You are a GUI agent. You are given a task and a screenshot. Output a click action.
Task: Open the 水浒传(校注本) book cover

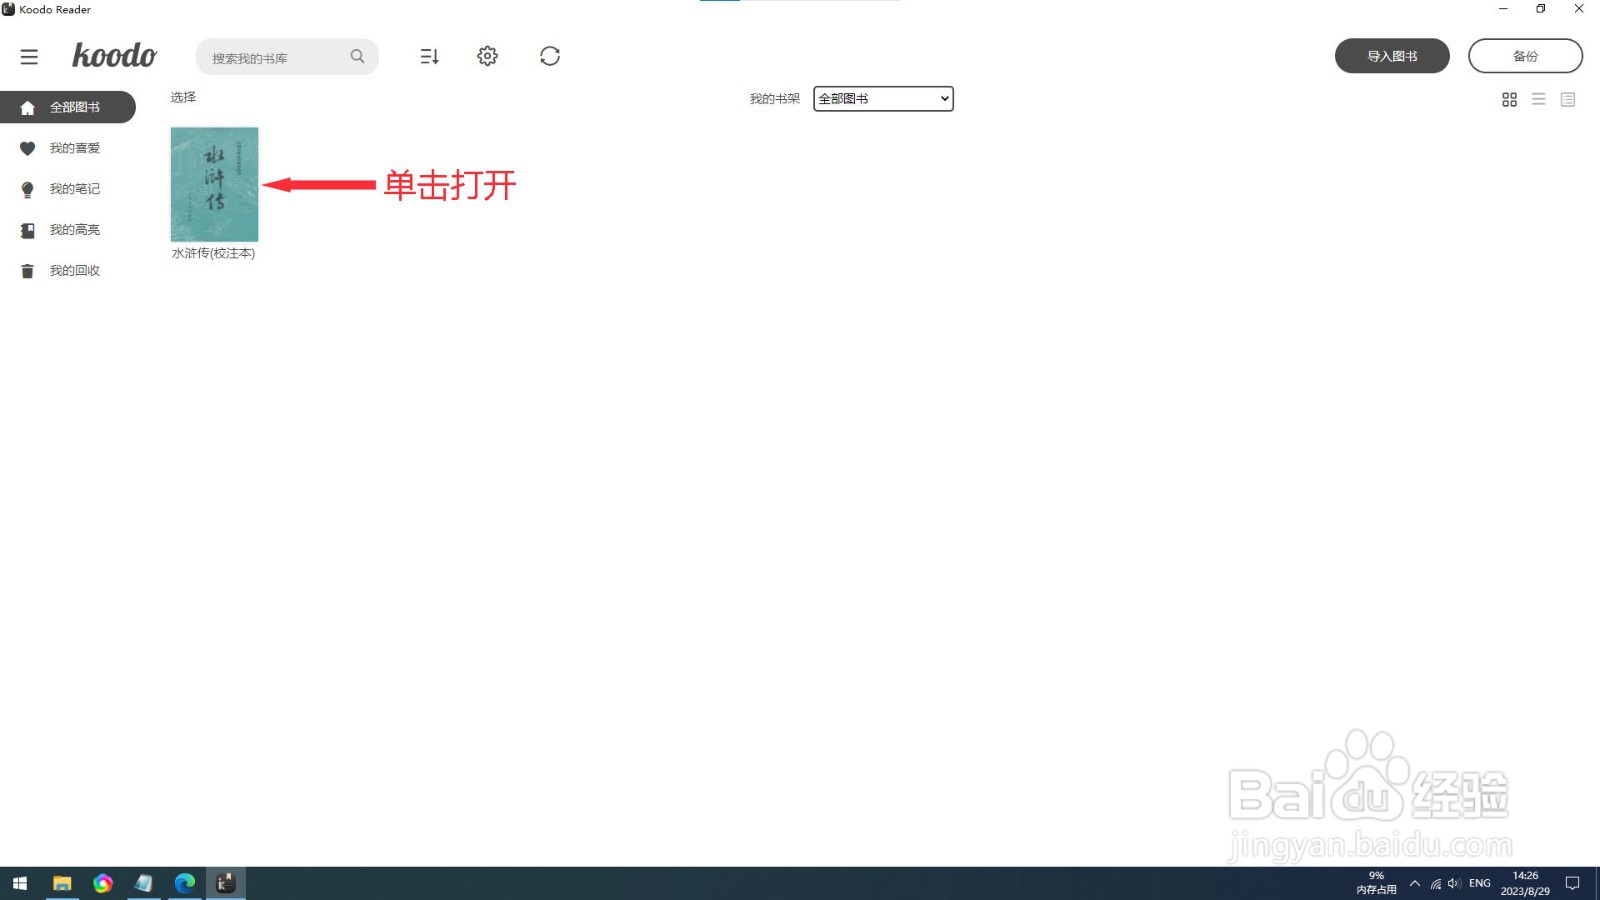coord(214,184)
